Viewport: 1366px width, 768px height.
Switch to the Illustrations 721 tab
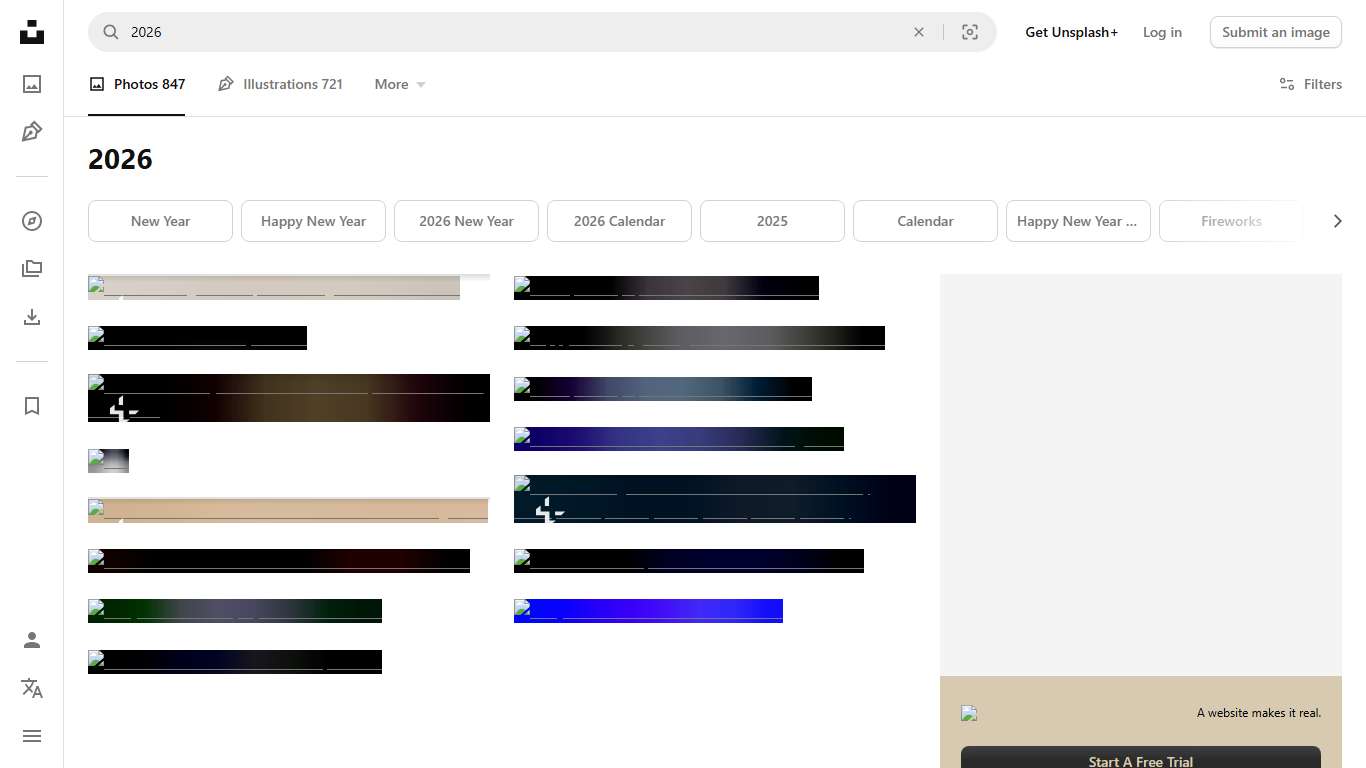click(x=280, y=84)
